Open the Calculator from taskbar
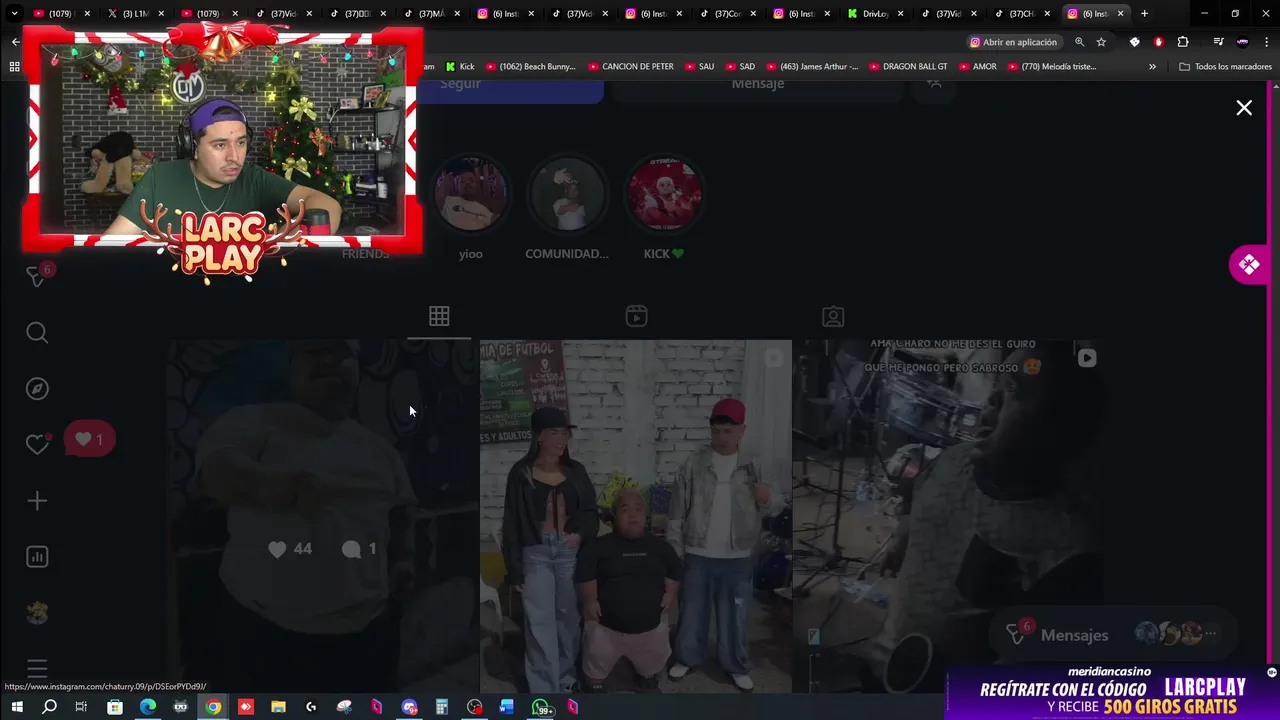Viewport: 1280px width, 720px height. (441, 707)
